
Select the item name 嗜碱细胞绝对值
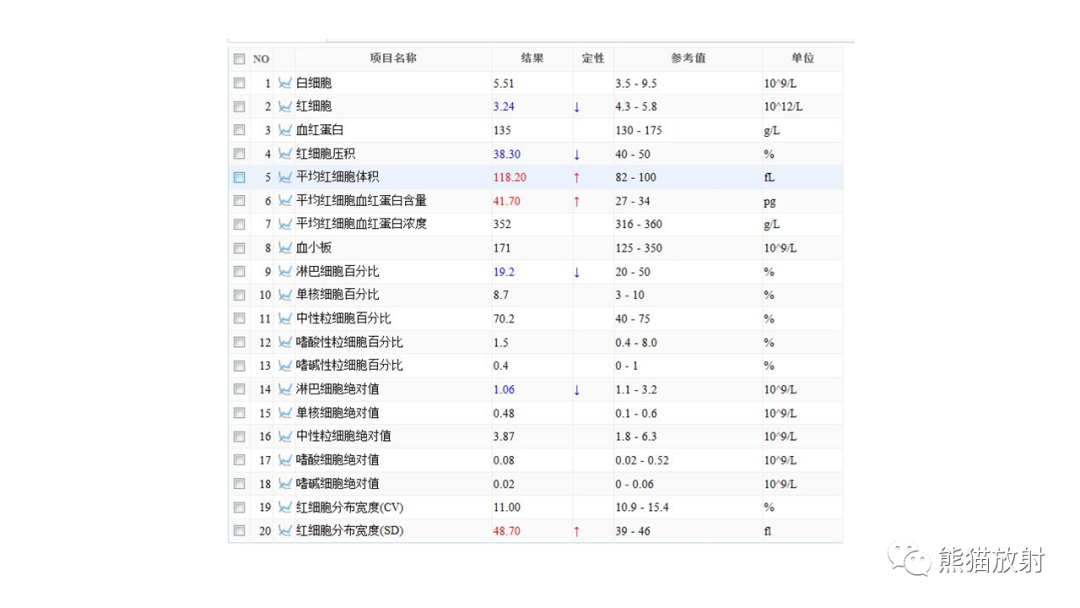coord(338,483)
